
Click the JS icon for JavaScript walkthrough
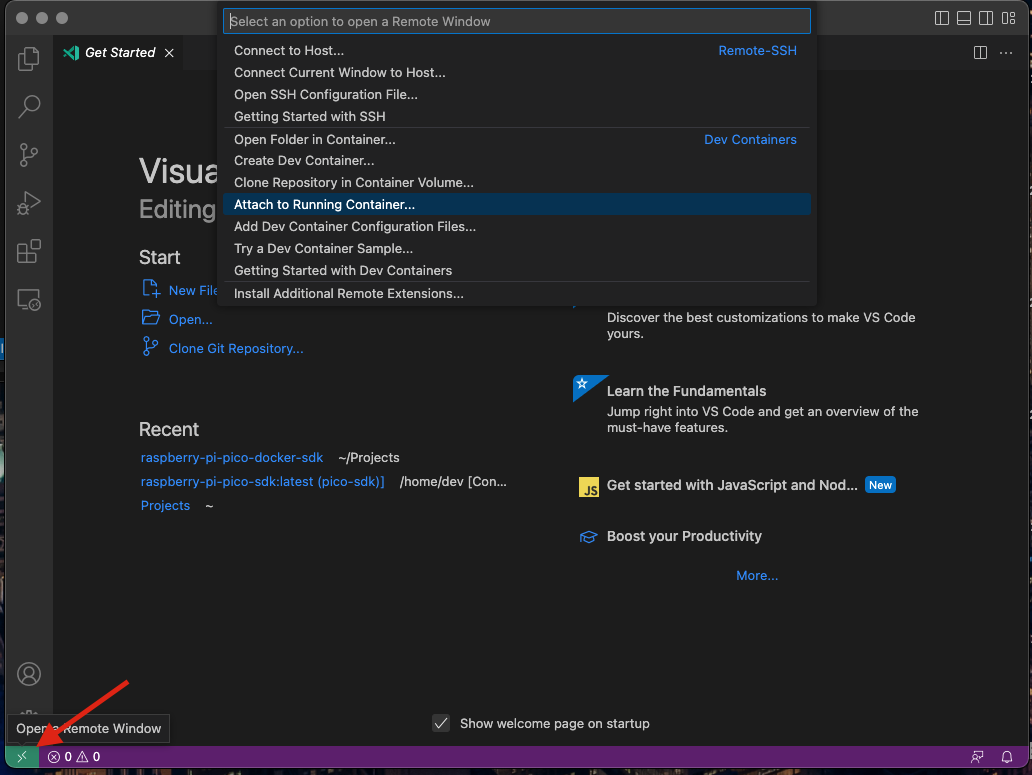coord(588,487)
